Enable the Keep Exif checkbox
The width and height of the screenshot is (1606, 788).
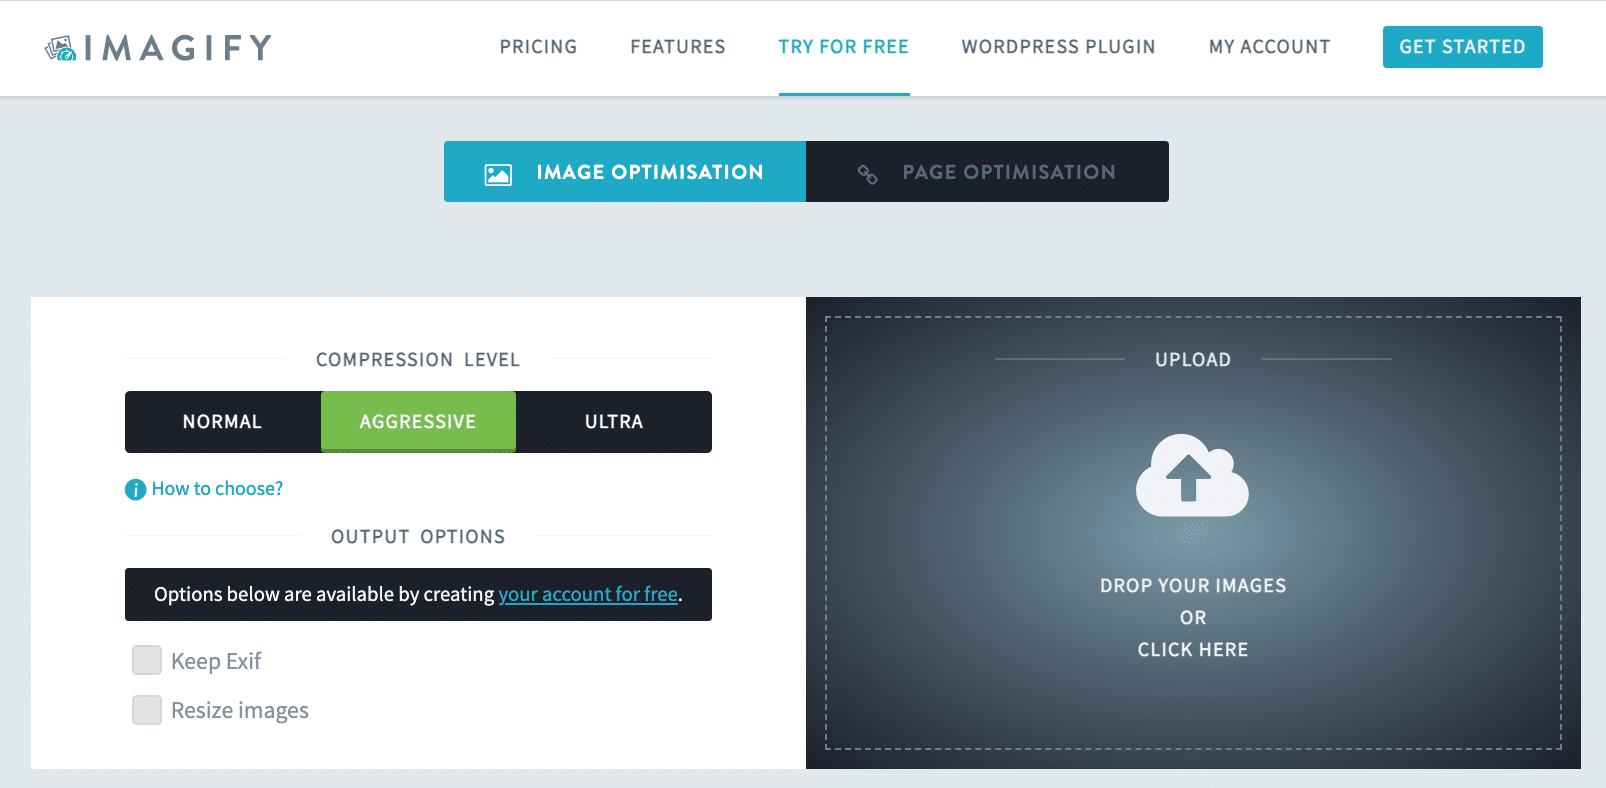coord(147,660)
